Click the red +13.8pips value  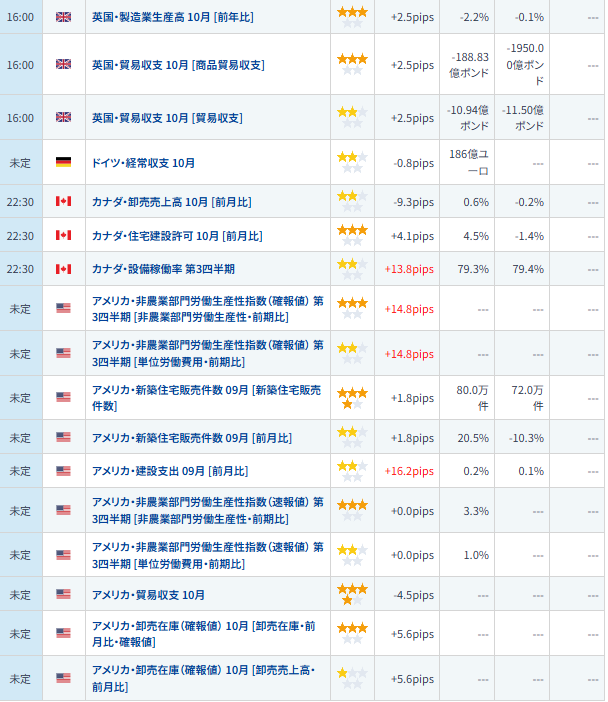[409, 269]
